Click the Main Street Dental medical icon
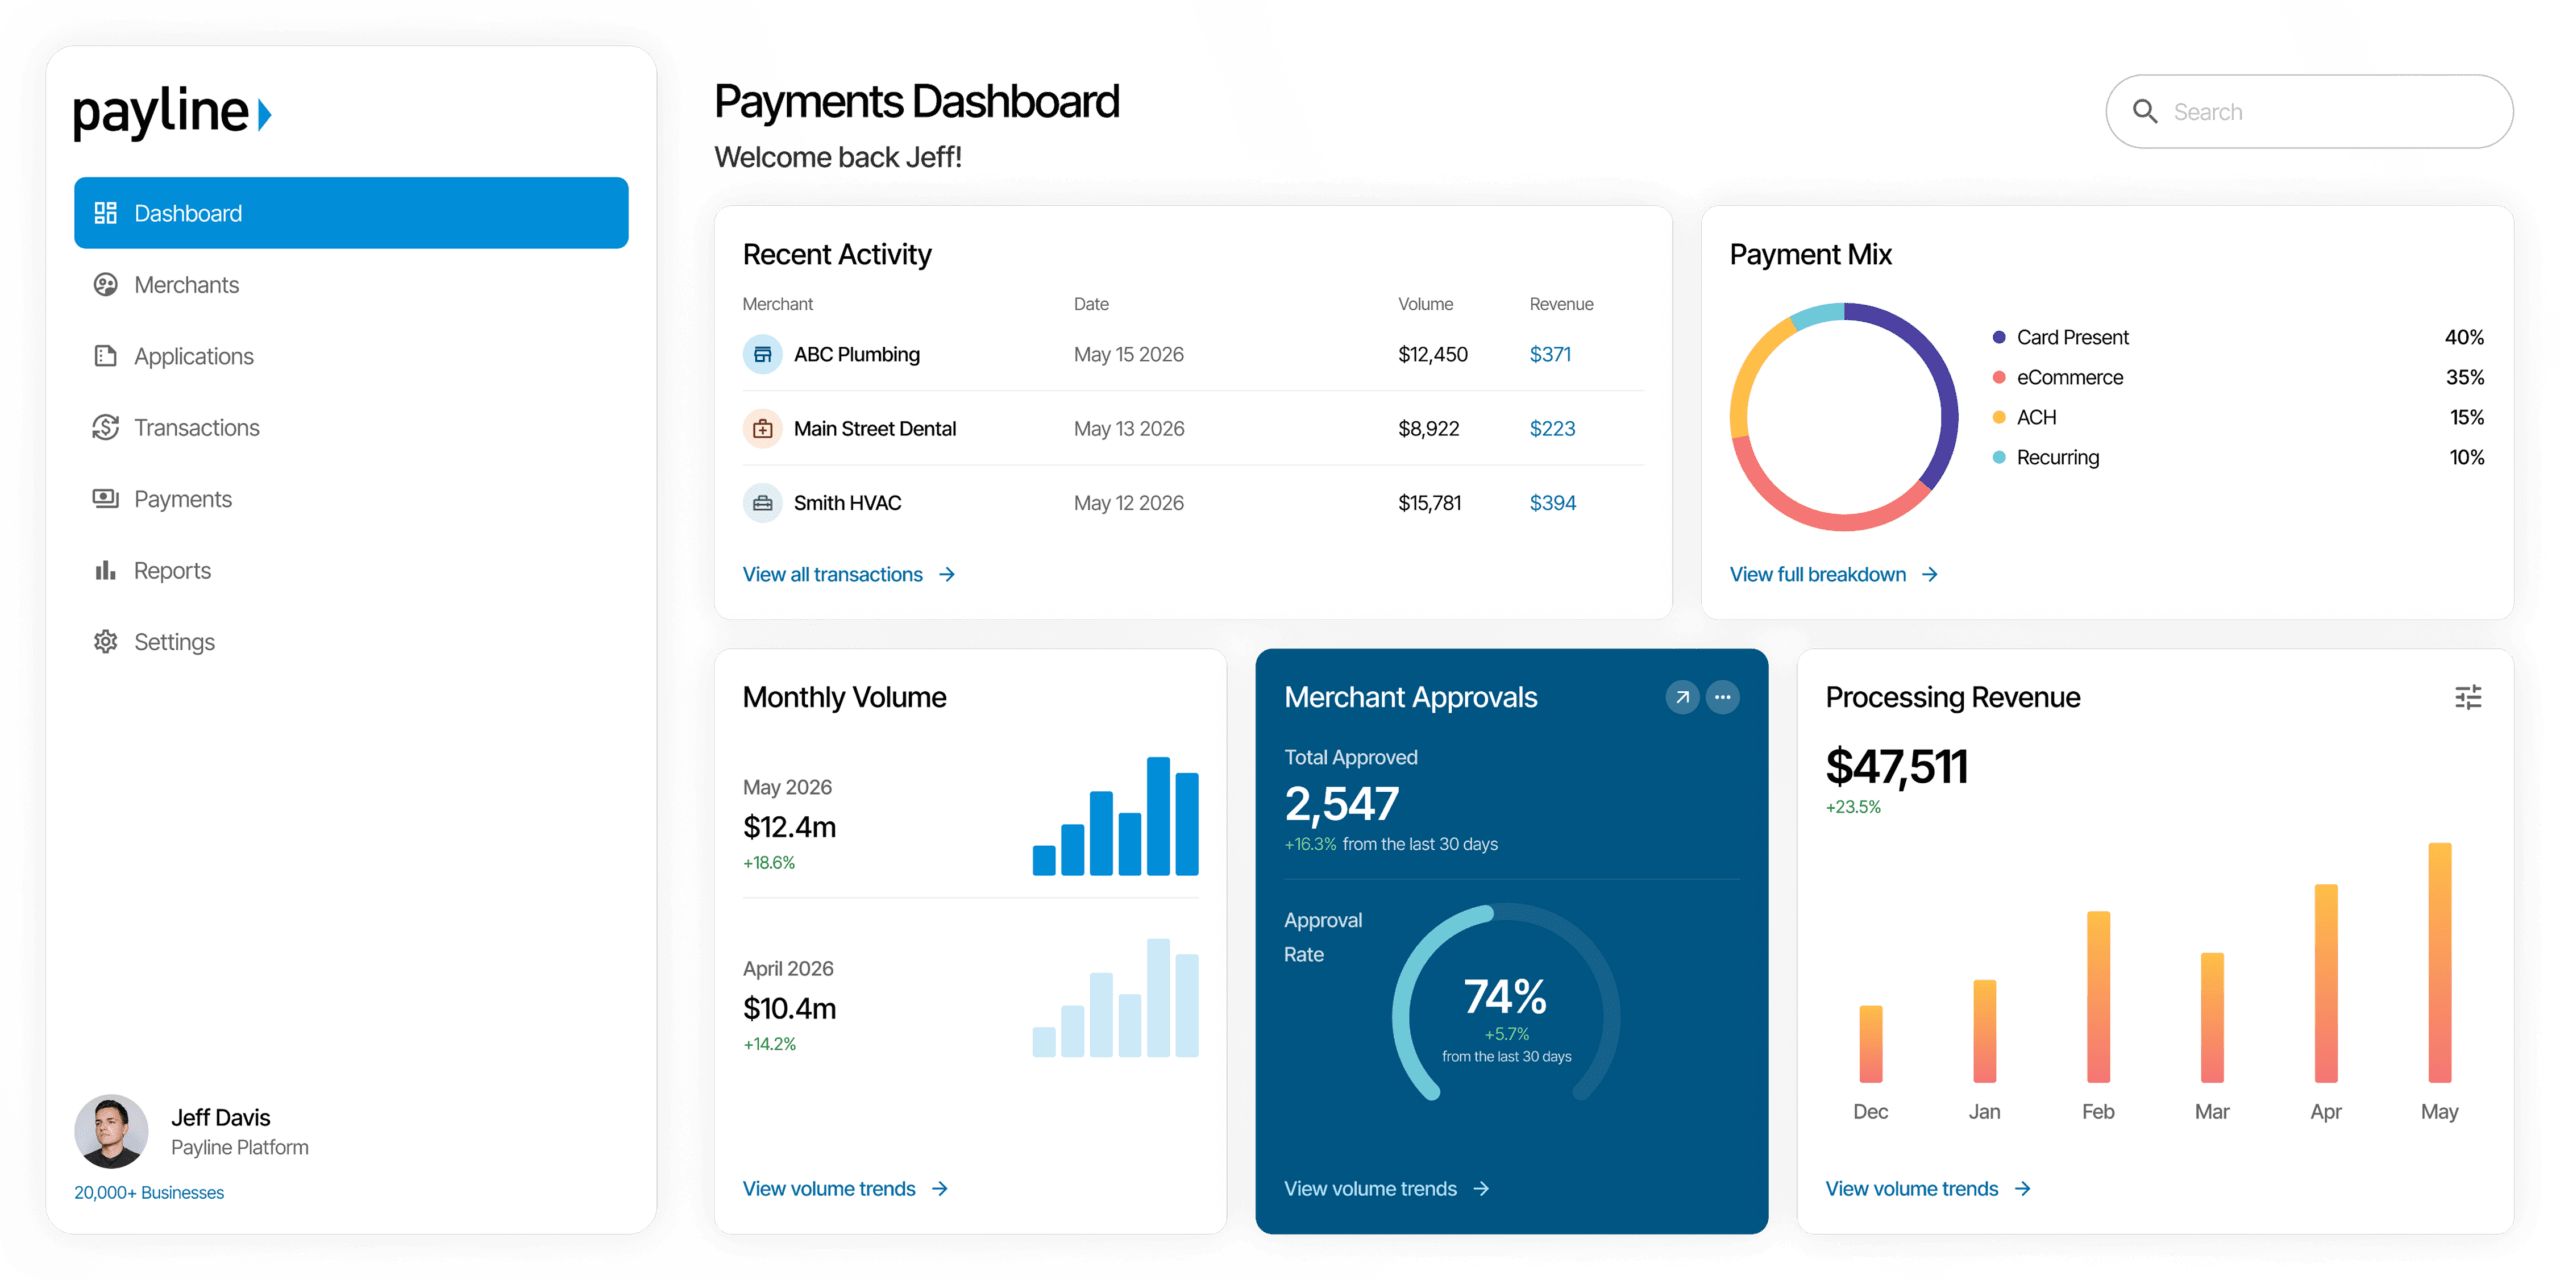Viewport: 2560px width, 1280px height. (762, 428)
